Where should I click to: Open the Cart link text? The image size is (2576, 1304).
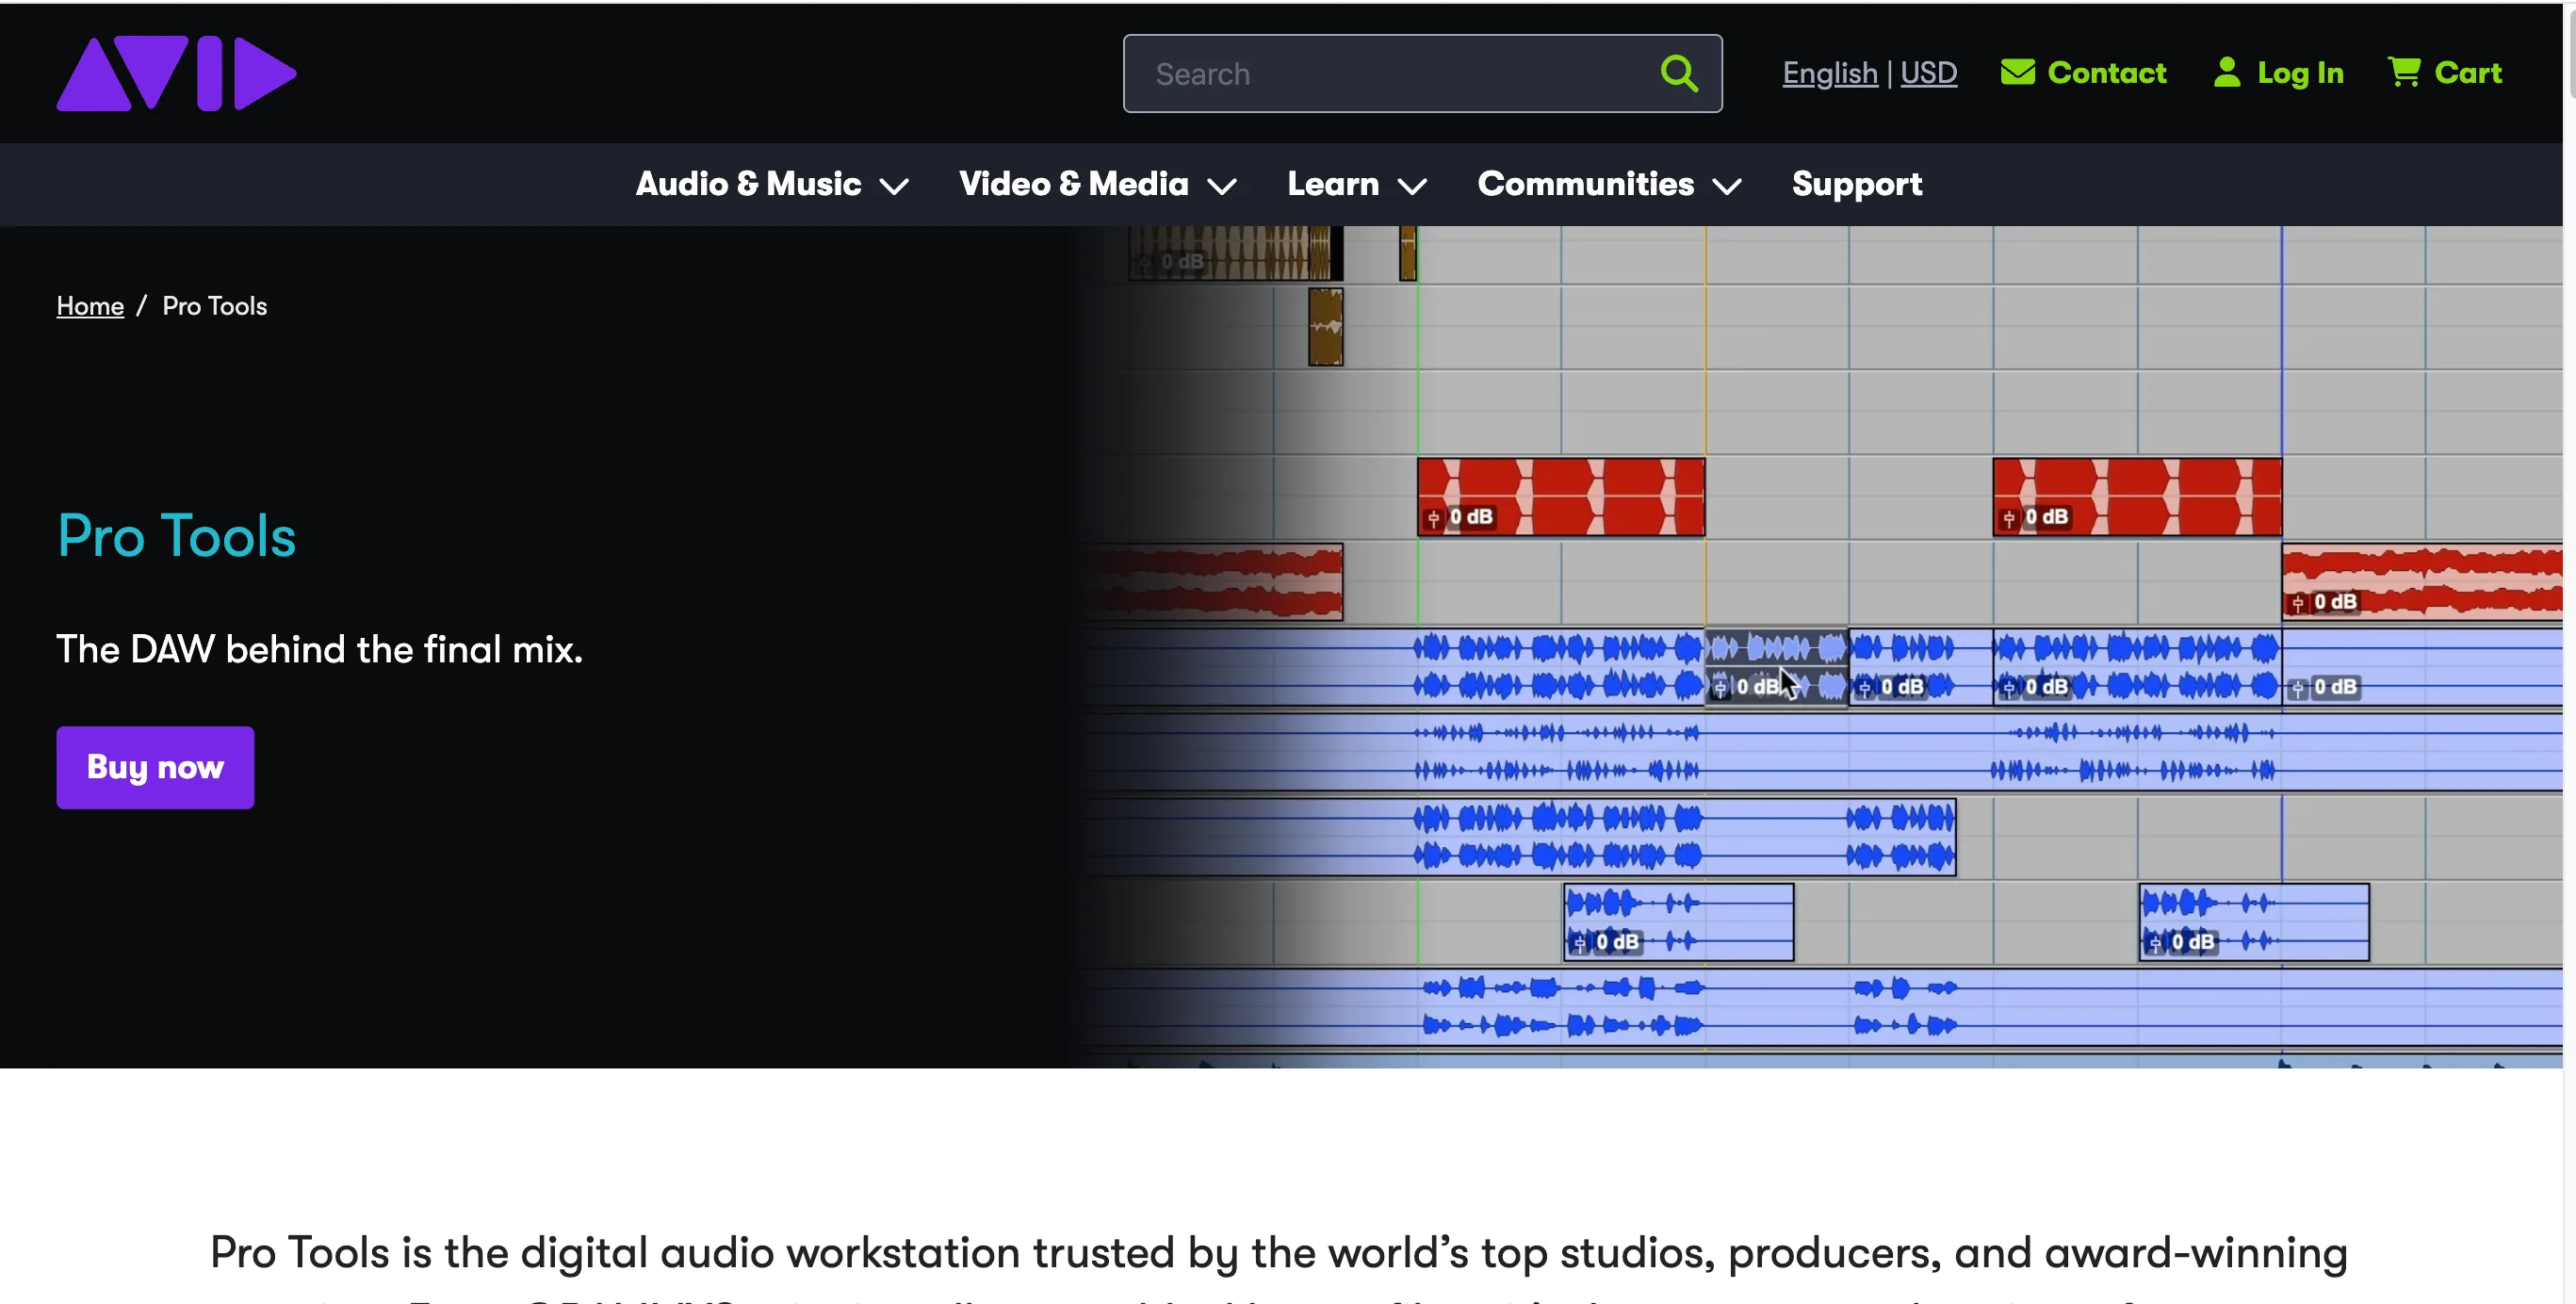pos(2467,72)
